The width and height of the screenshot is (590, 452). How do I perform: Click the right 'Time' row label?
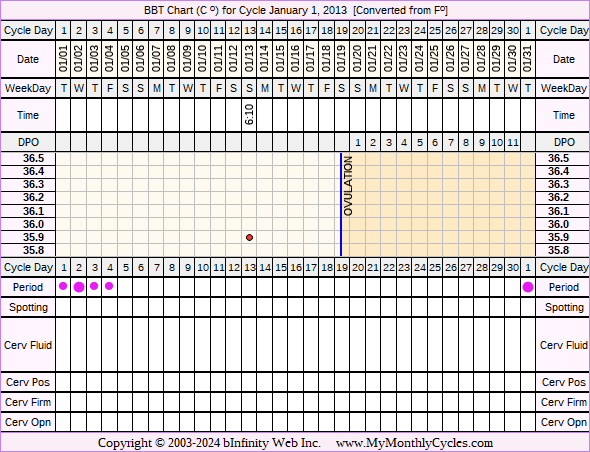pyautogui.click(x=563, y=115)
